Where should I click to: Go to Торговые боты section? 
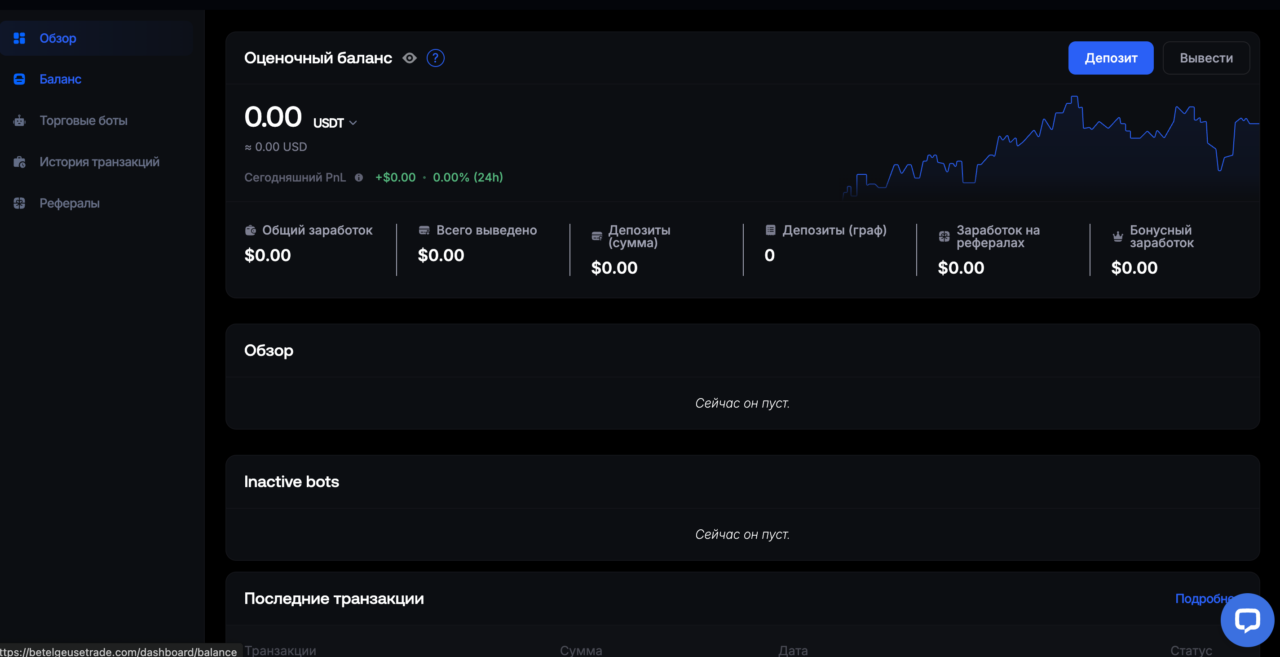tap(83, 121)
